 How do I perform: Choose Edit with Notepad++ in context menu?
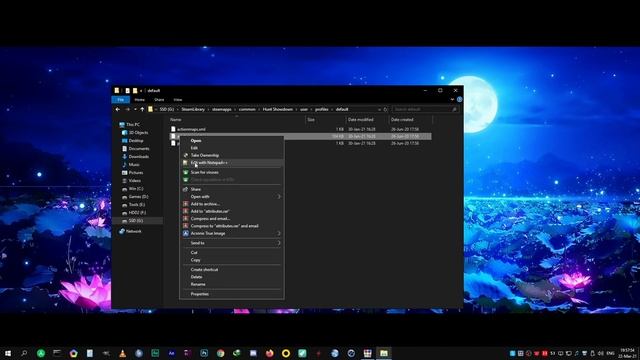232,163
